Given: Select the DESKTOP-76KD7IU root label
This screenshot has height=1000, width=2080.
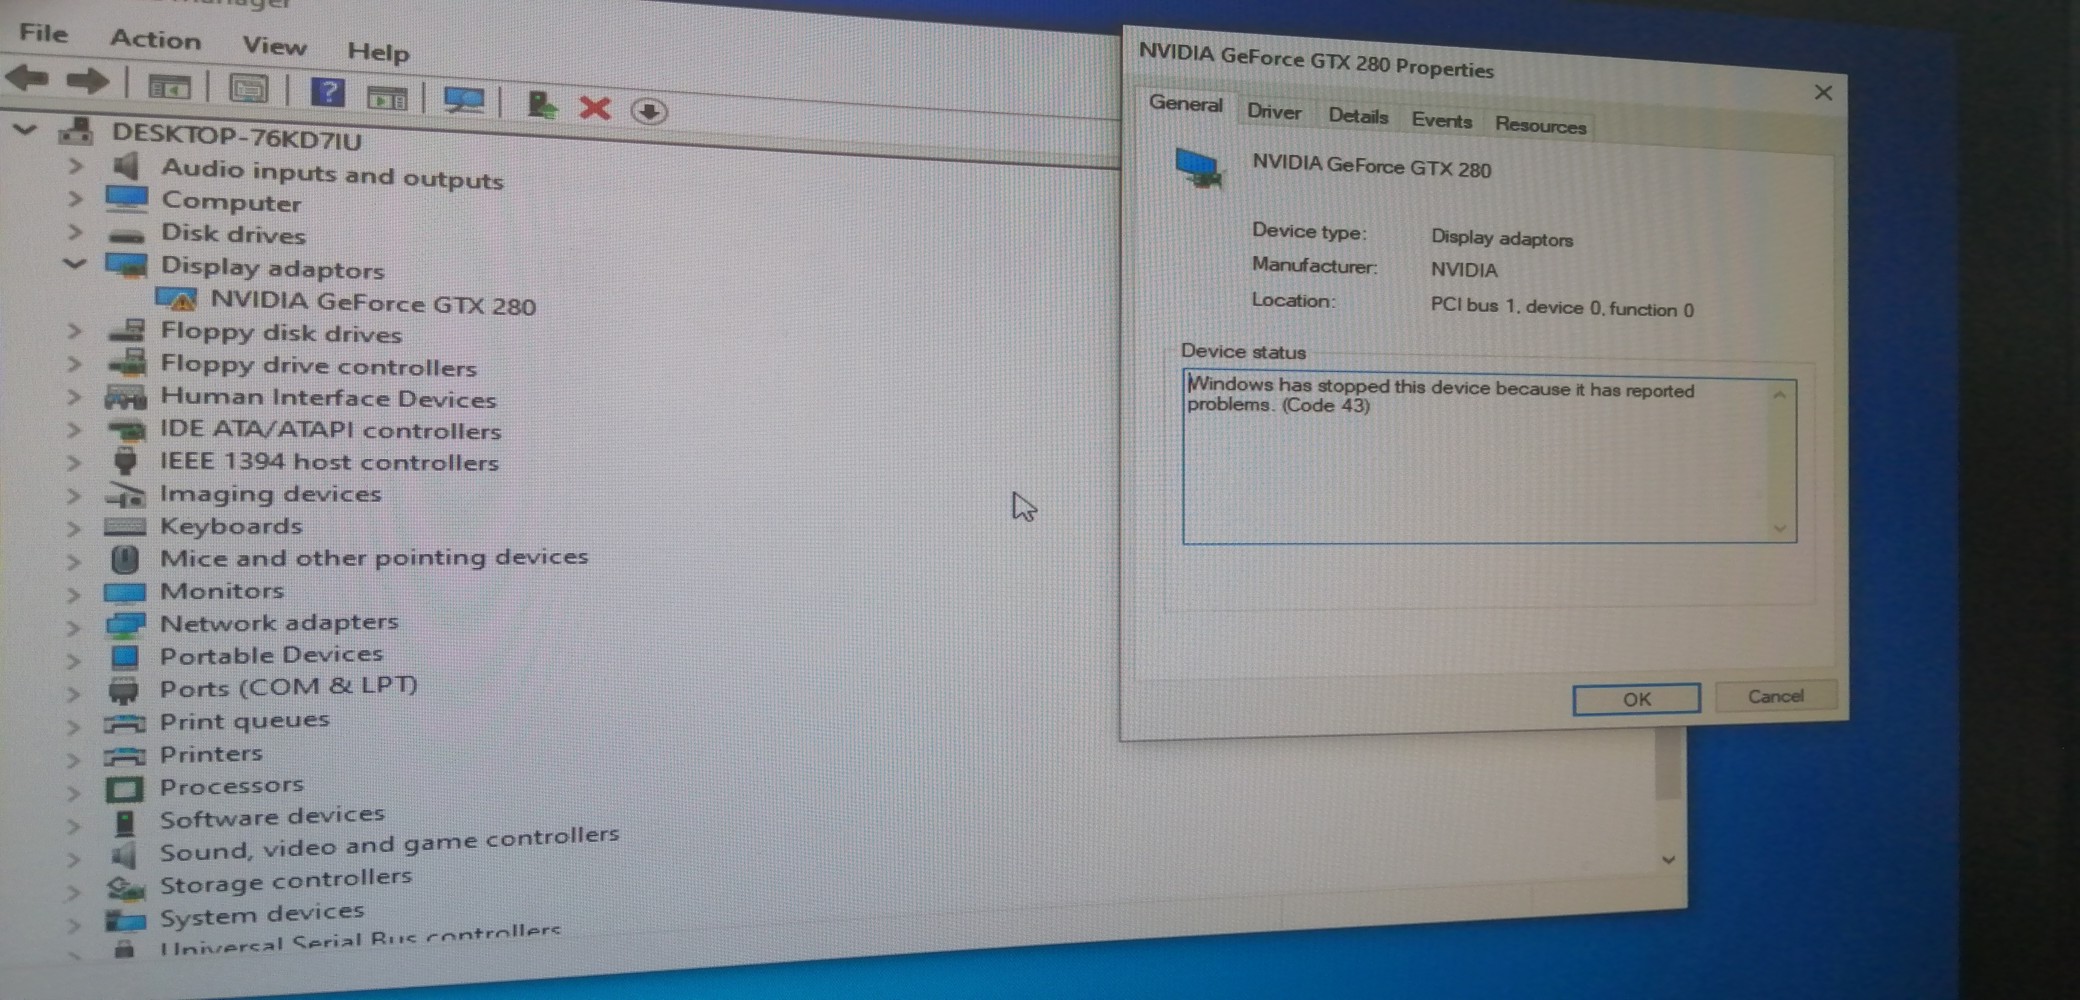Looking at the screenshot, I should 236,137.
